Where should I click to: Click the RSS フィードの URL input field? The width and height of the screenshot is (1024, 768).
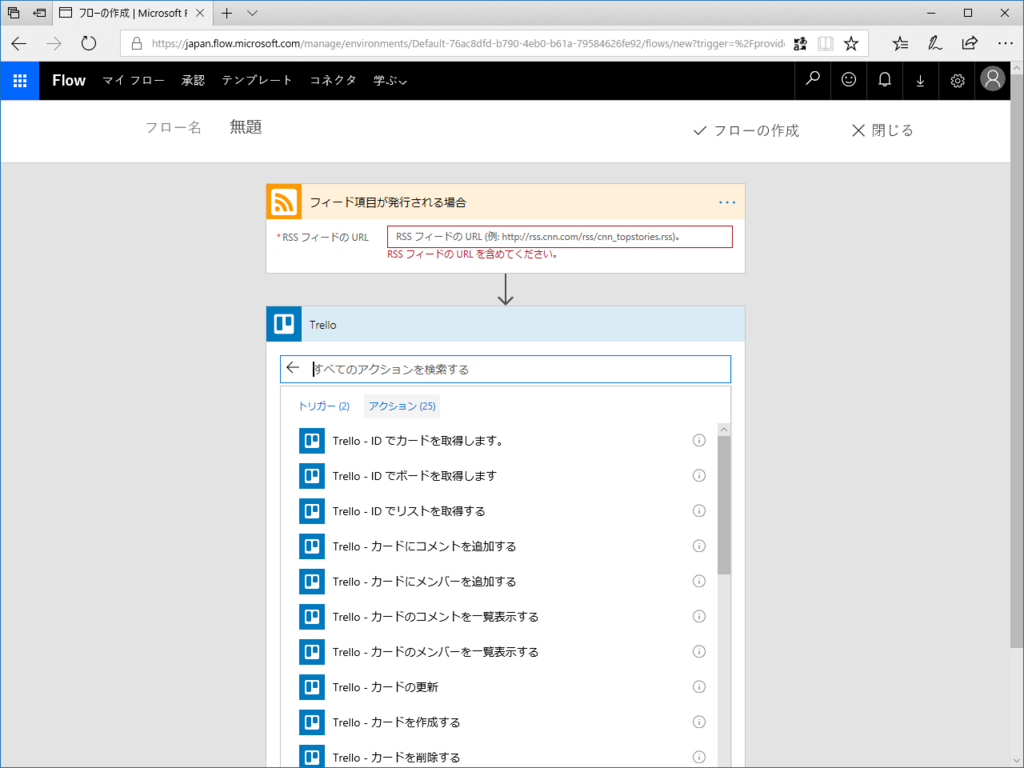coord(560,236)
